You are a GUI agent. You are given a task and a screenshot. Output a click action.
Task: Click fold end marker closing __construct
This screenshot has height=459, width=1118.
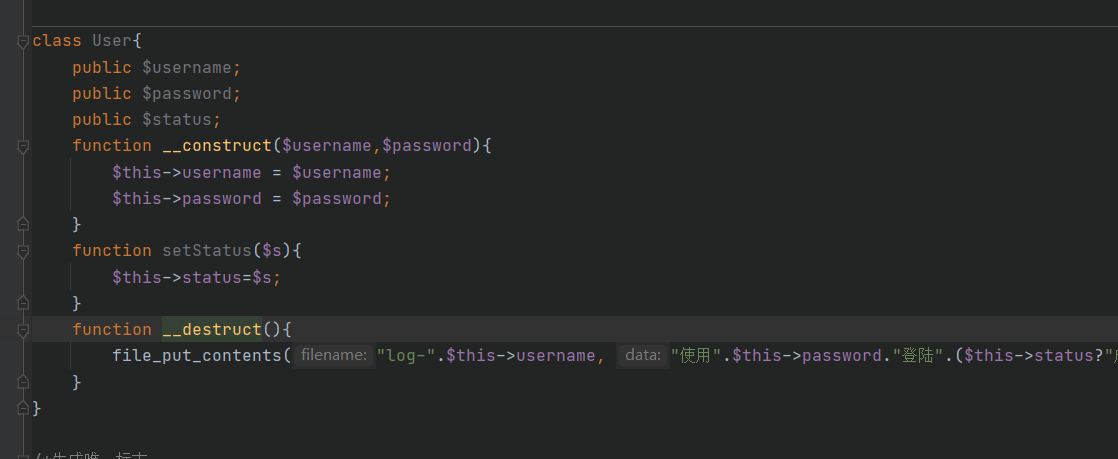(x=23, y=225)
